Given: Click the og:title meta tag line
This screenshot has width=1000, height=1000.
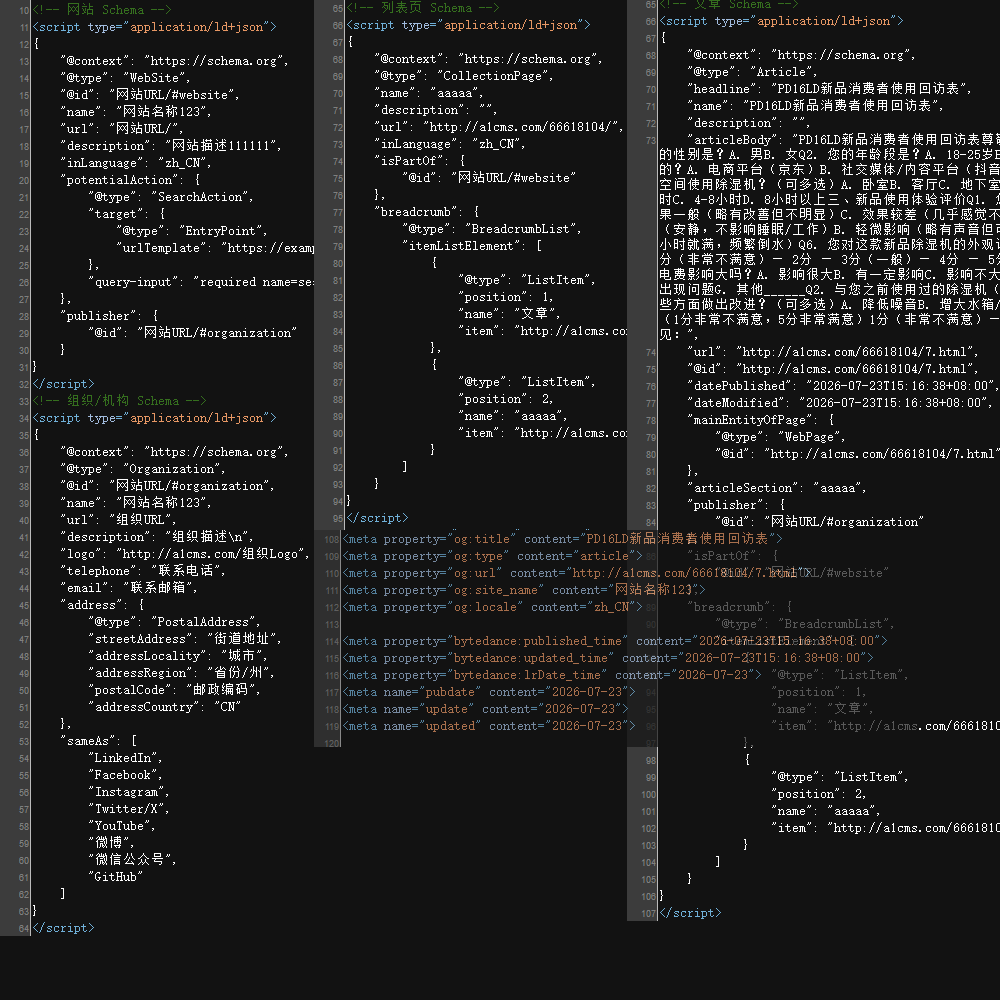Looking at the screenshot, I should click(562, 540).
